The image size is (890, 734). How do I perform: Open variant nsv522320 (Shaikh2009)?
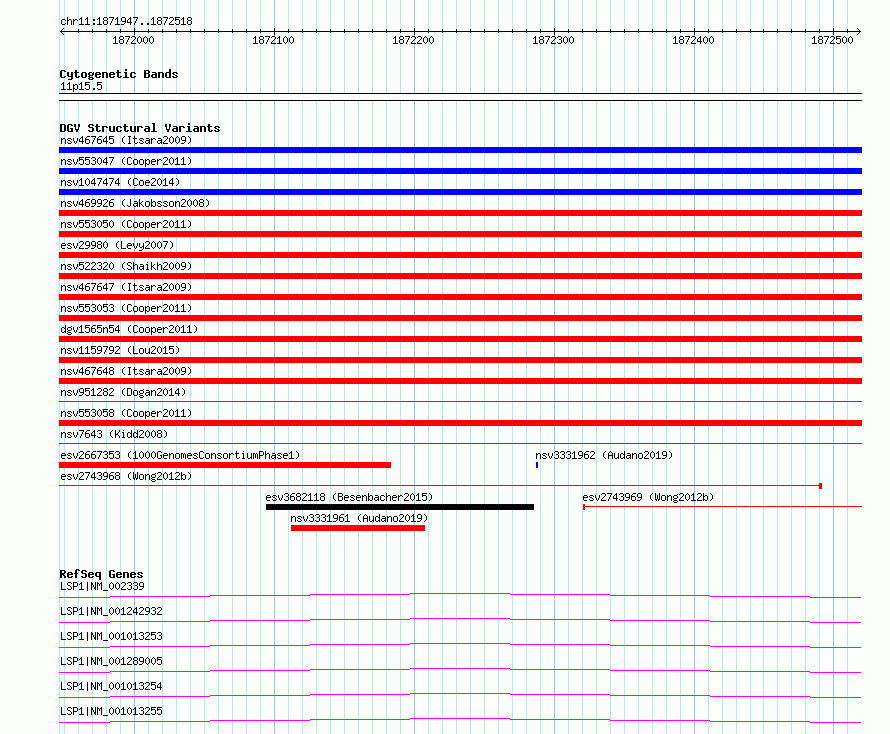click(x=126, y=266)
